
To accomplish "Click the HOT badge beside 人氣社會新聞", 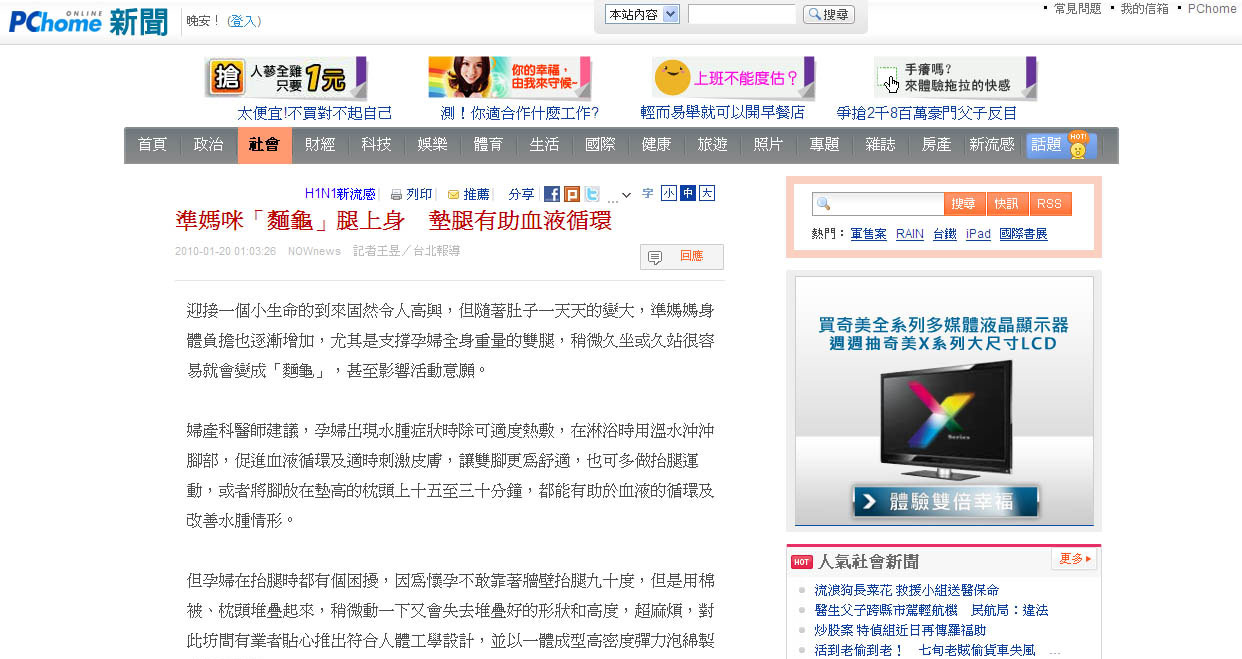I will point(801,562).
